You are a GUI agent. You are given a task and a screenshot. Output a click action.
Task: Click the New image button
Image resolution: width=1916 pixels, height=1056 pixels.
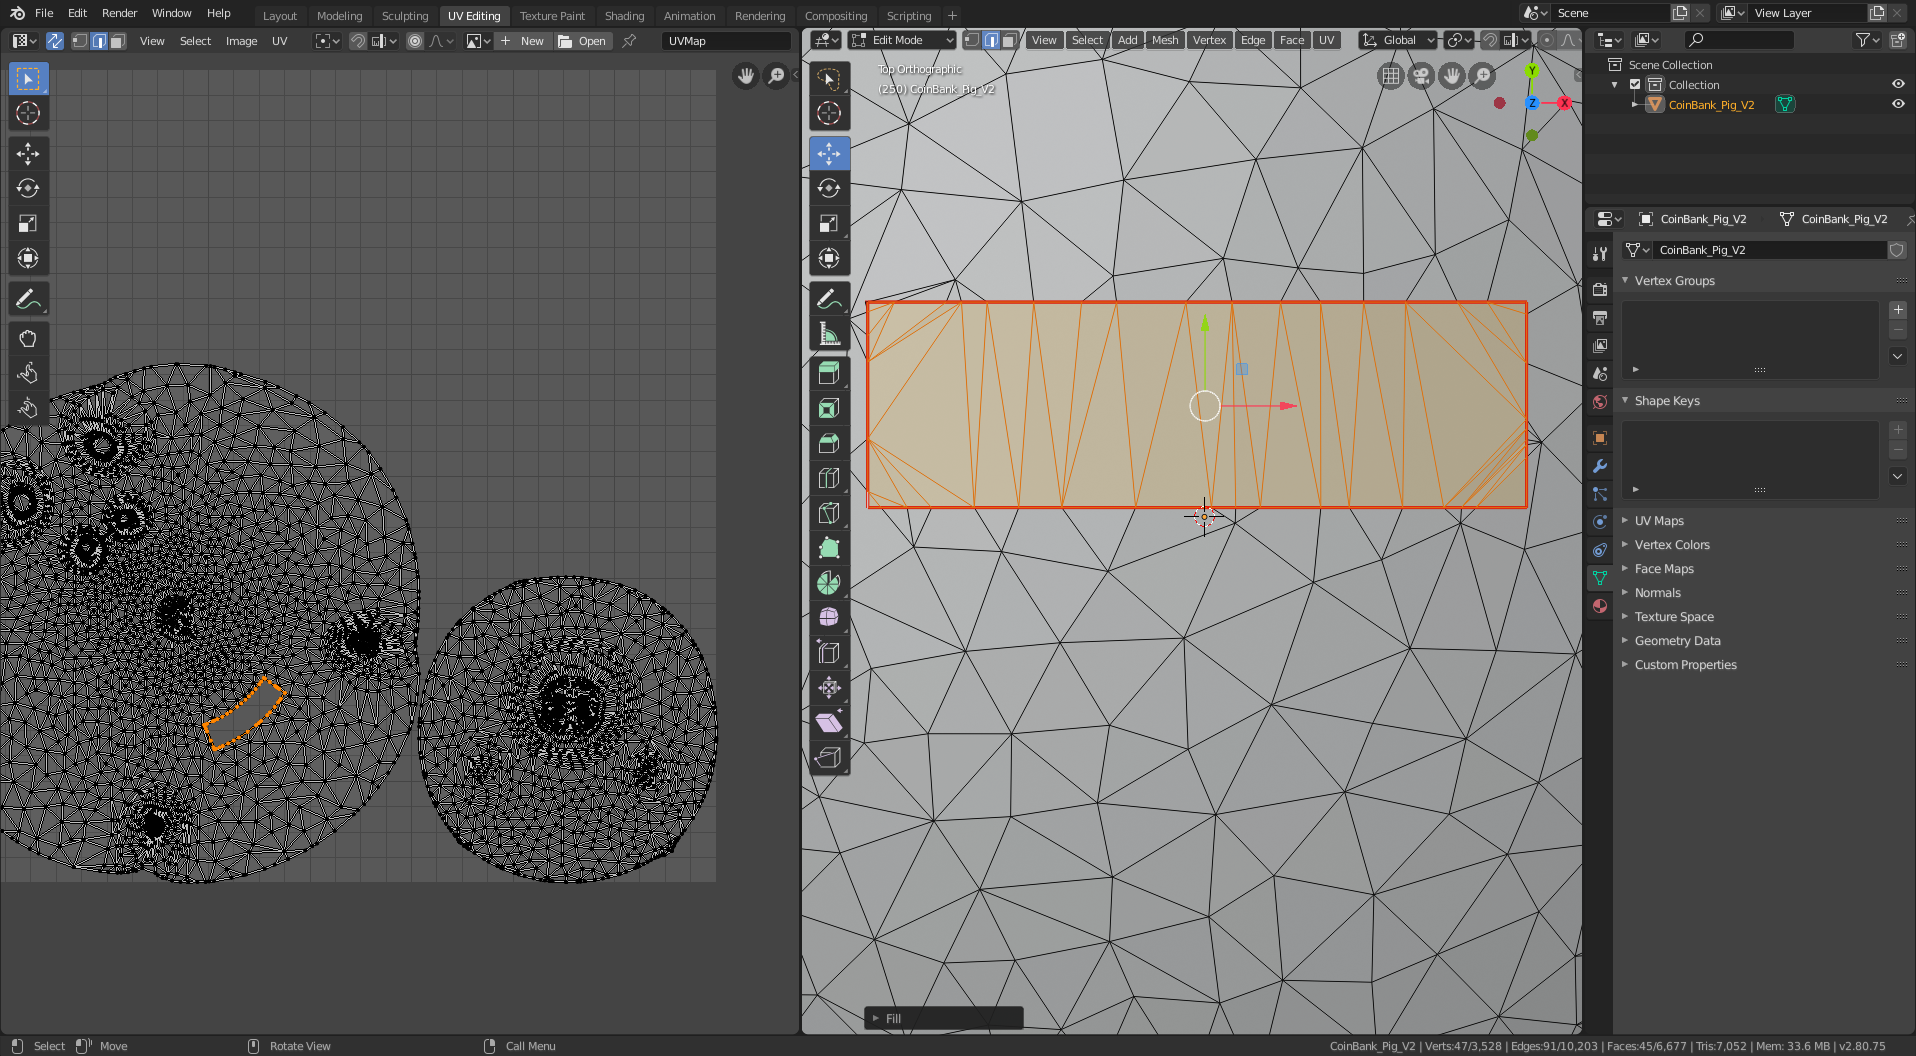[522, 41]
